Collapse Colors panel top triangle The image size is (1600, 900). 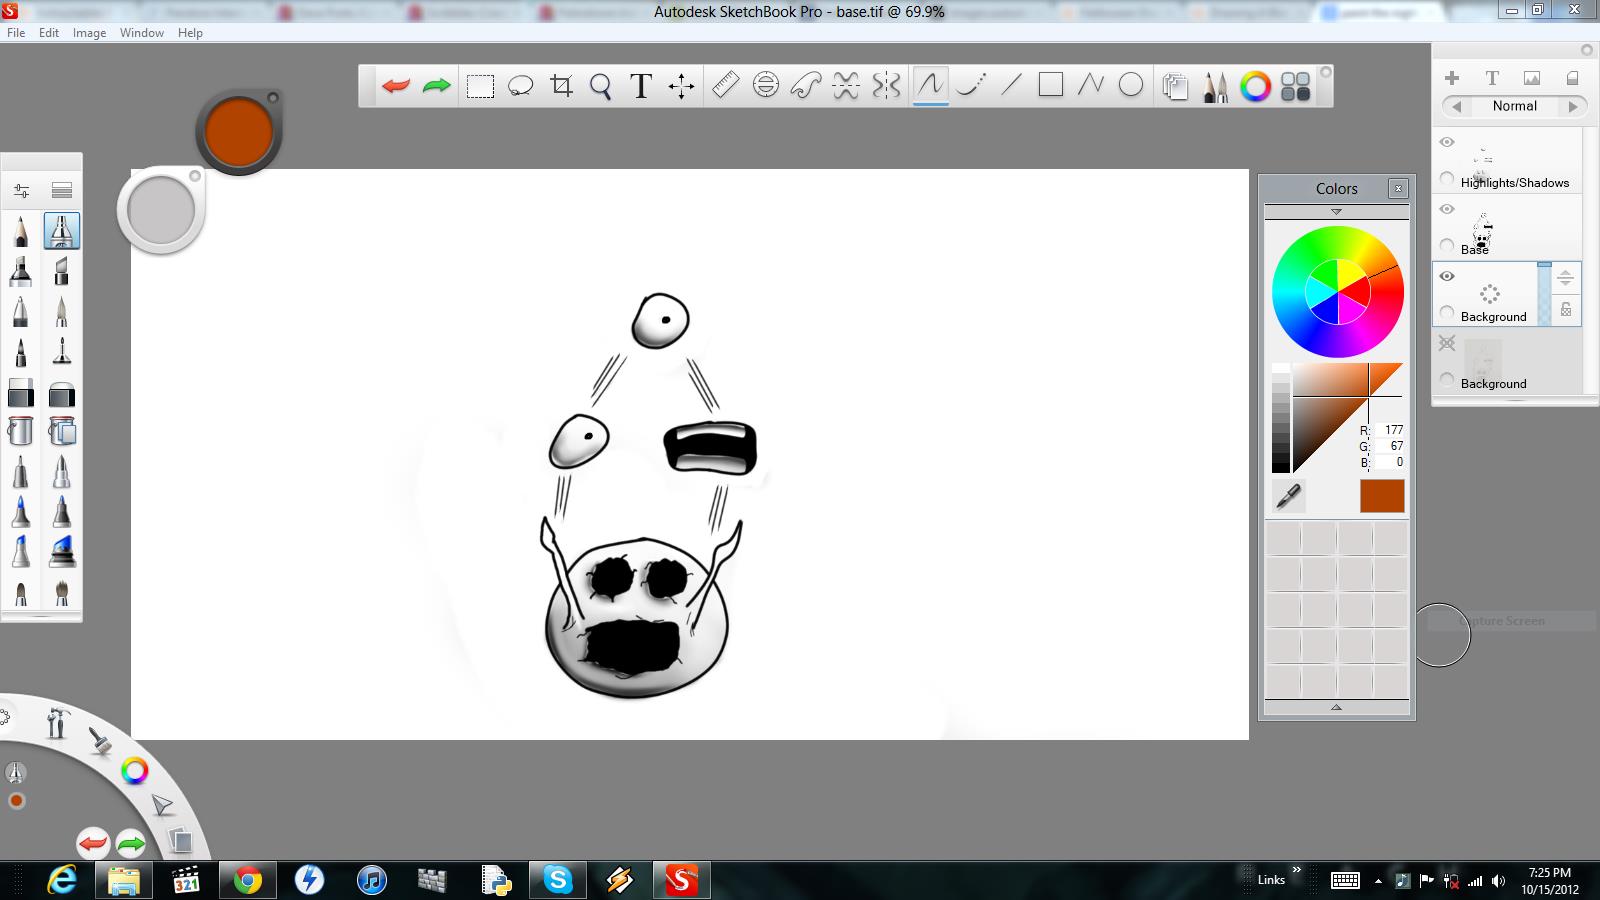[x=1336, y=212]
